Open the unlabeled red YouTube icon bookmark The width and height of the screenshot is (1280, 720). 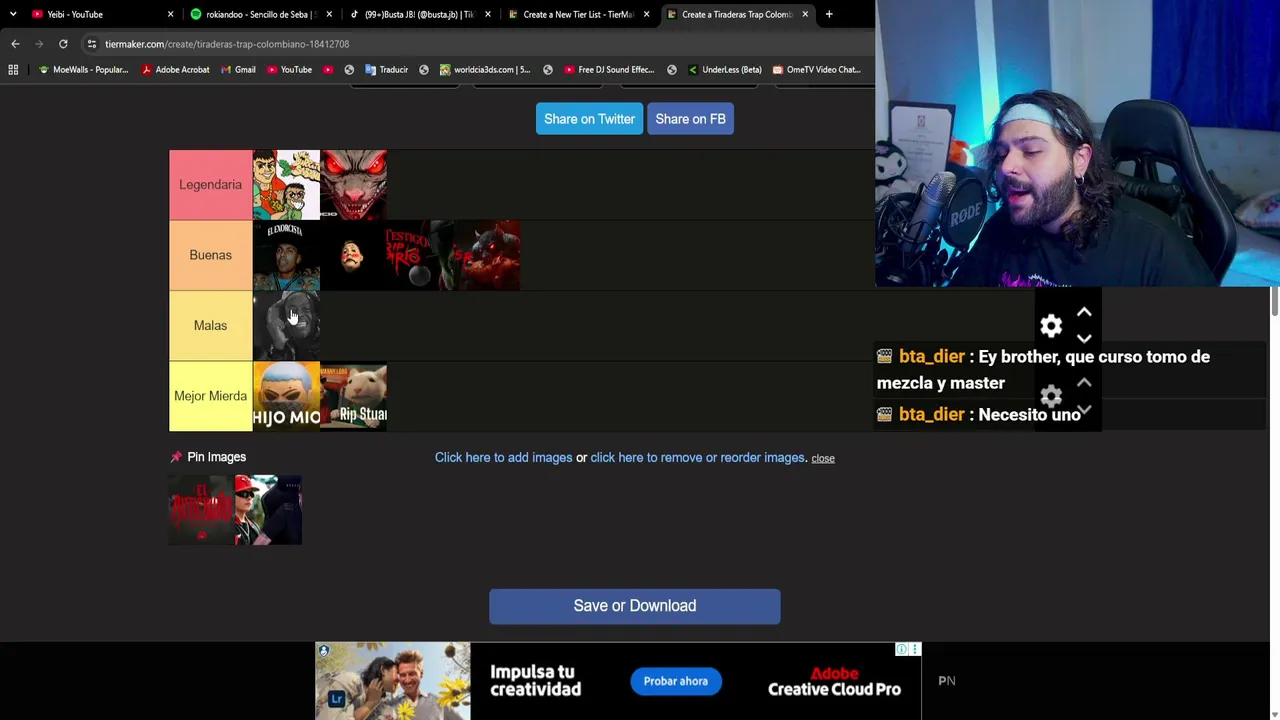point(328,70)
